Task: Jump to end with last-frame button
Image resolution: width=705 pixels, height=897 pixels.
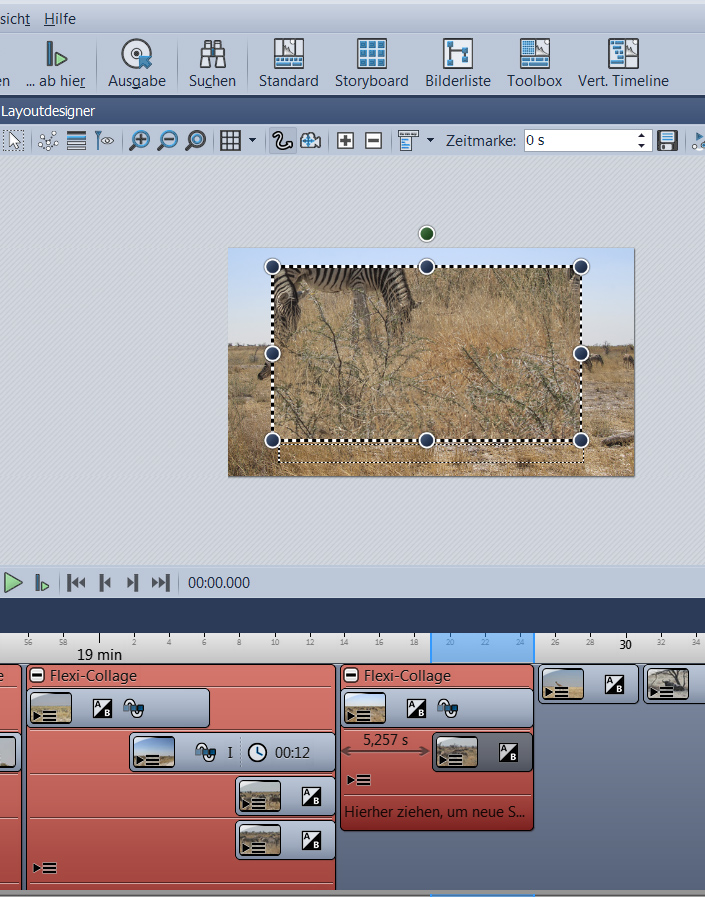Action: [160, 583]
